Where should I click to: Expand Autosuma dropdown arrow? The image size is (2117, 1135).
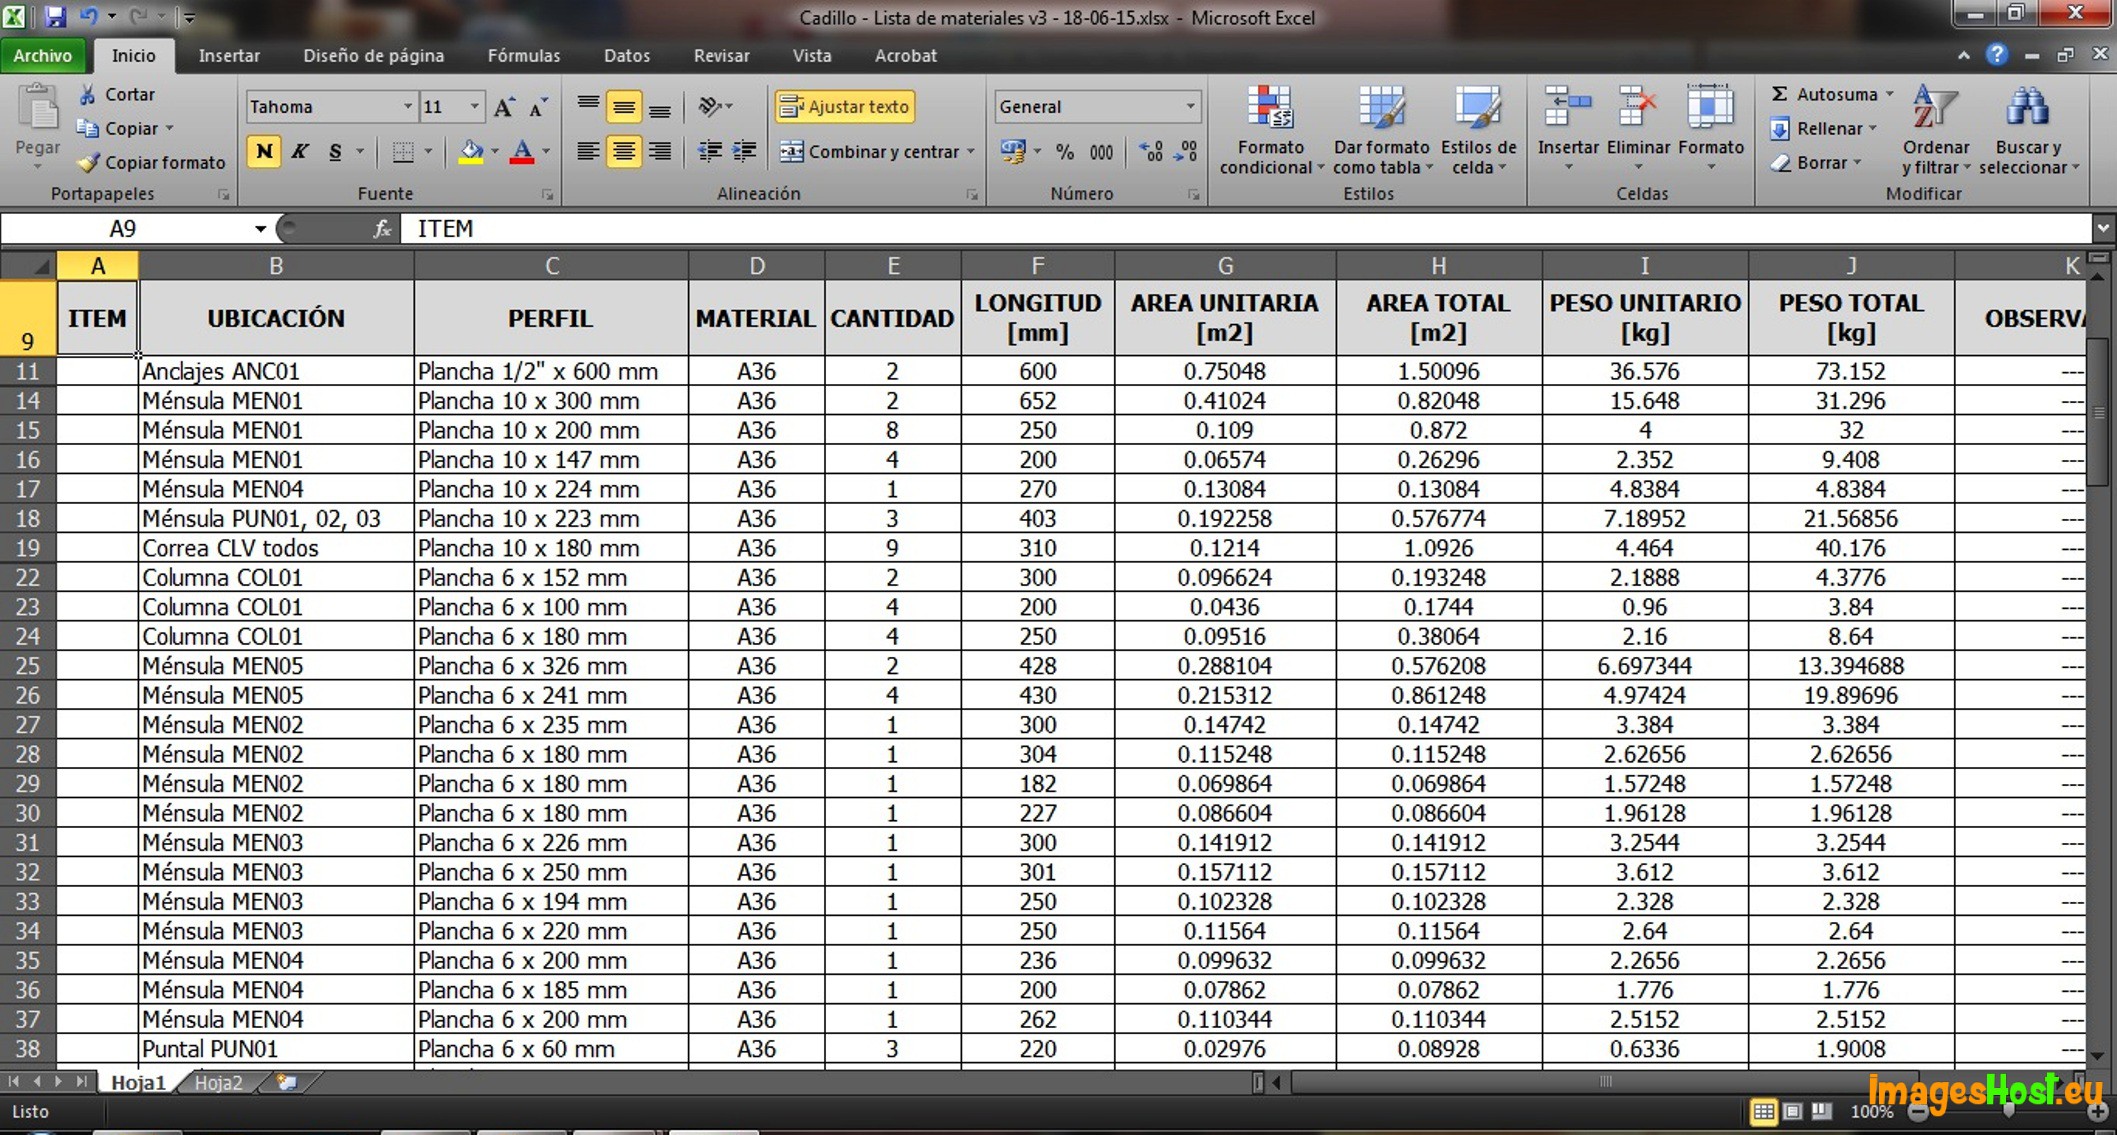[x=1890, y=94]
